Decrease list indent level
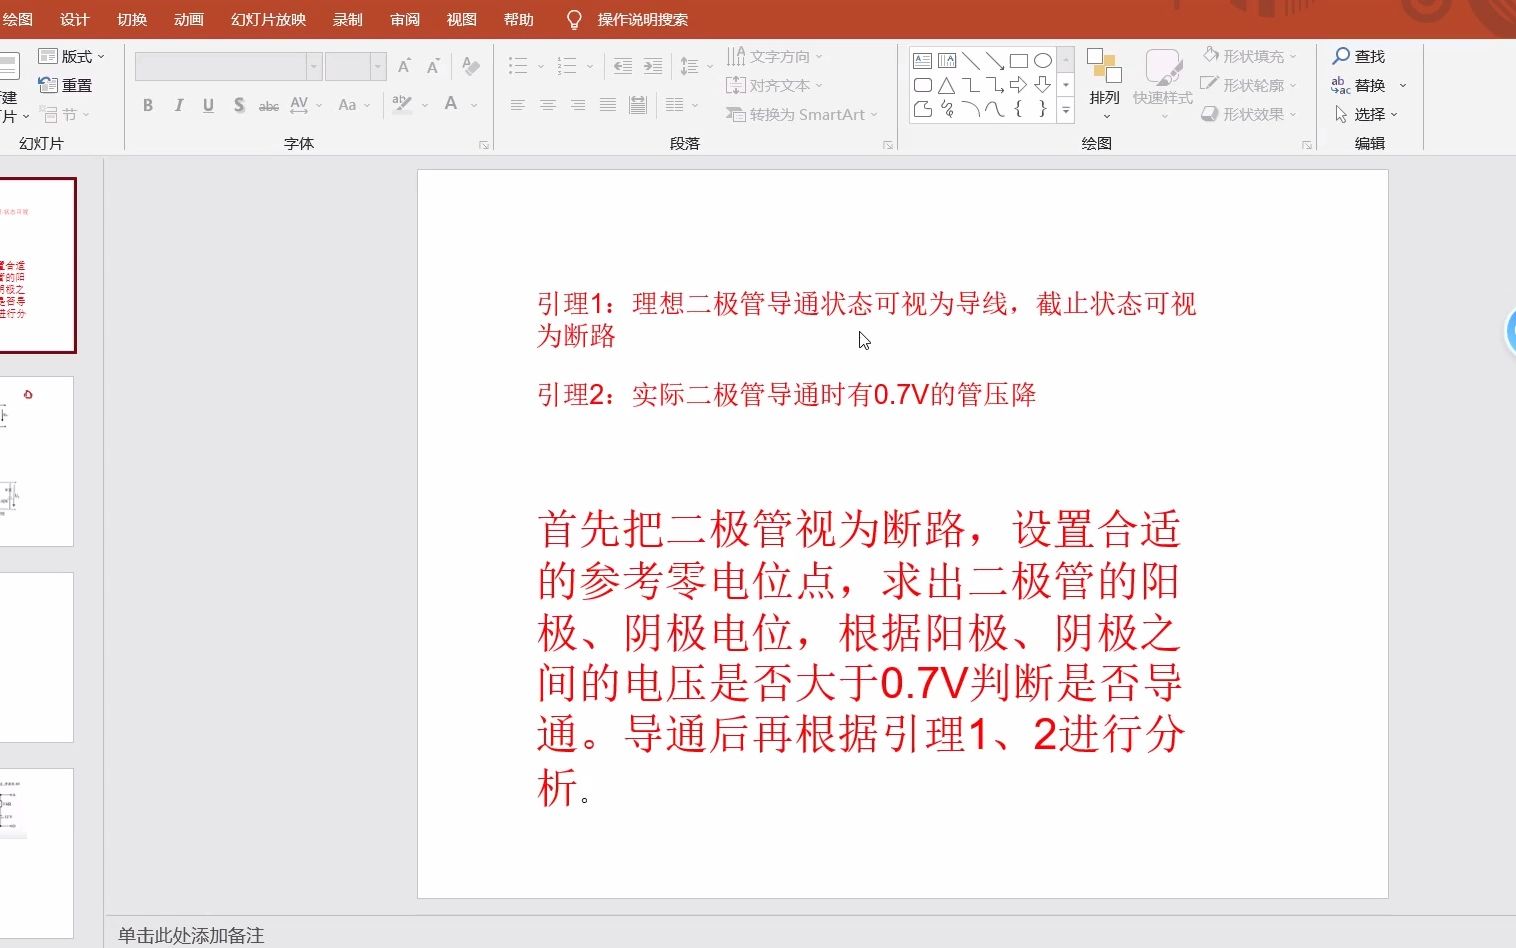The image size is (1516, 948). click(622, 67)
